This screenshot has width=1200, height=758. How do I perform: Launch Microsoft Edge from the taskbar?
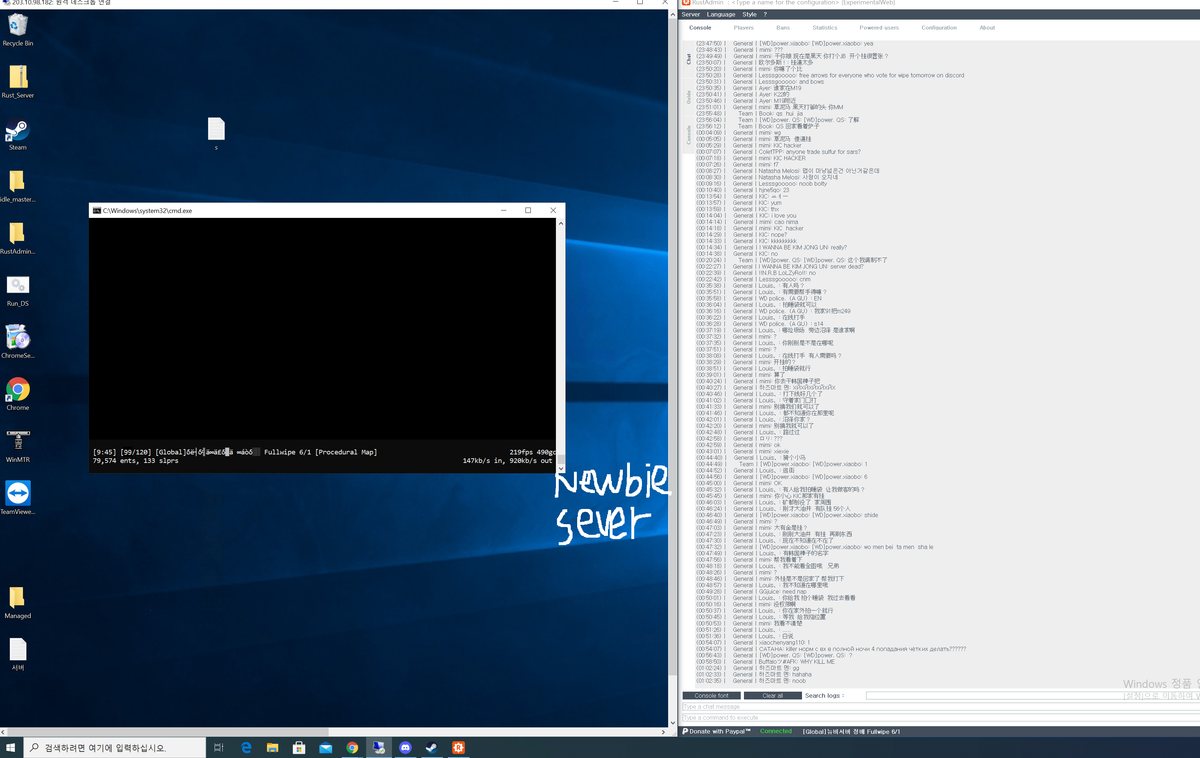(246, 747)
